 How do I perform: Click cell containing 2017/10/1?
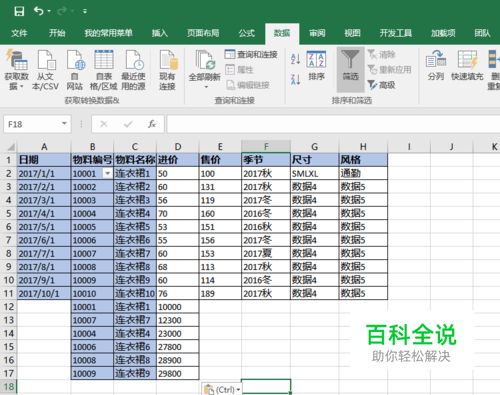[x=44, y=293]
